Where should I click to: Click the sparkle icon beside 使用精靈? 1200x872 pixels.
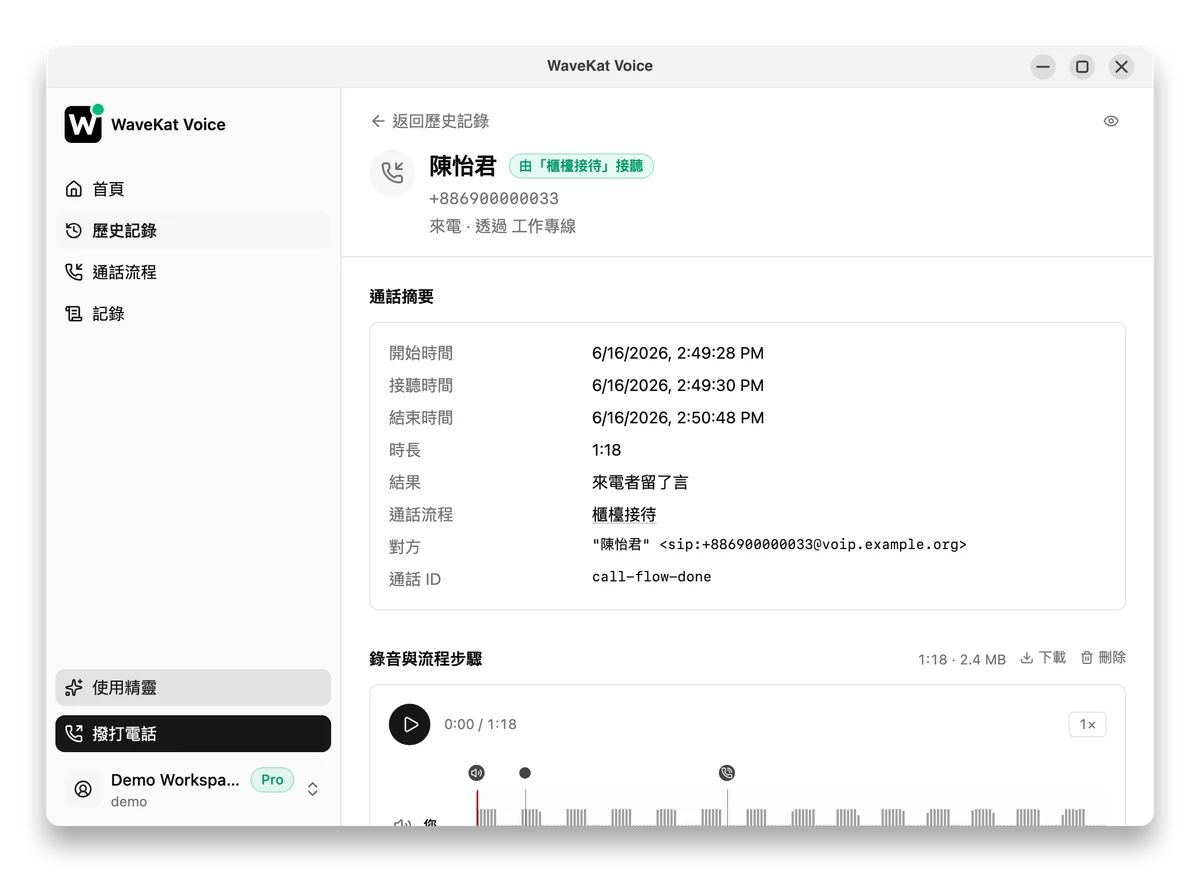pos(74,687)
